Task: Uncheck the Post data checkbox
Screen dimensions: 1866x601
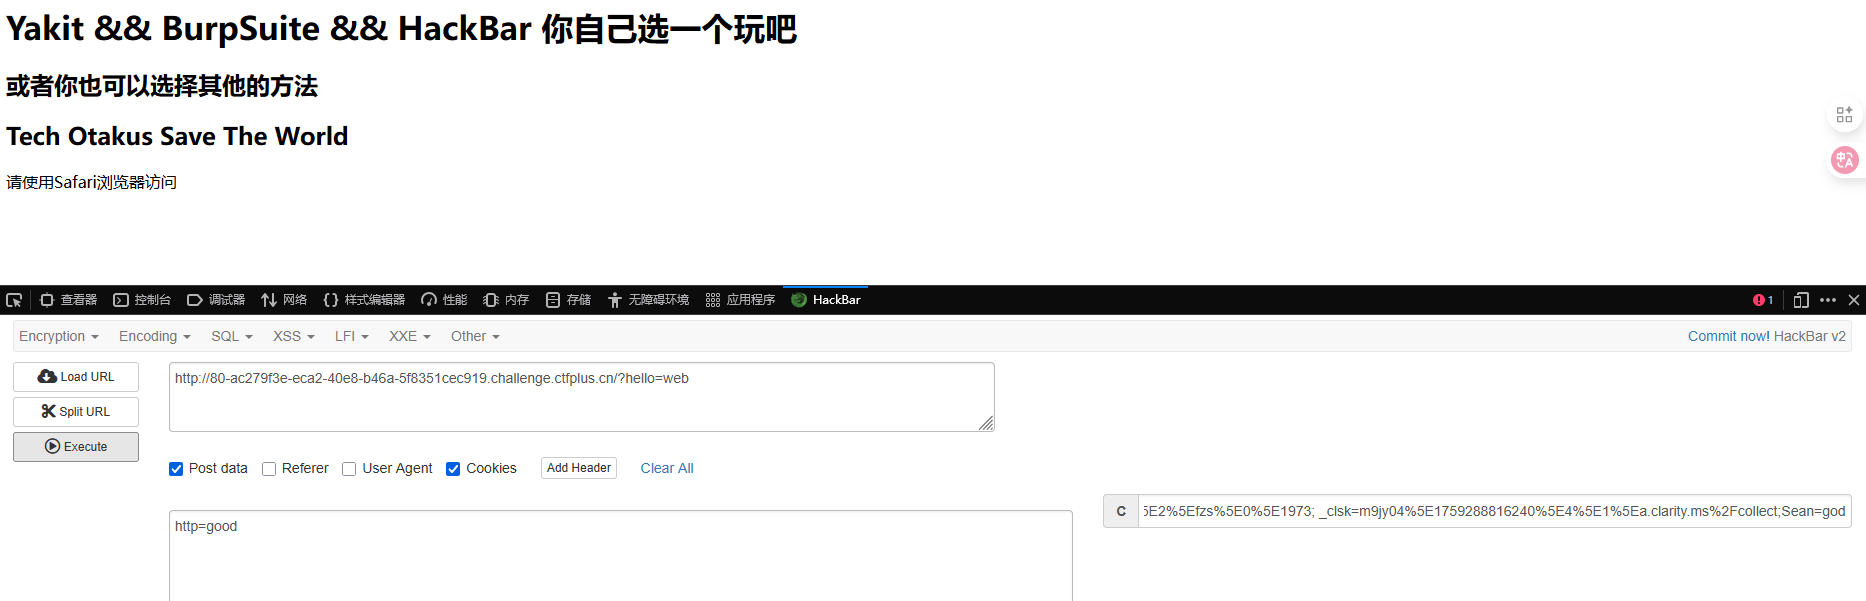Action: click(x=176, y=469)
